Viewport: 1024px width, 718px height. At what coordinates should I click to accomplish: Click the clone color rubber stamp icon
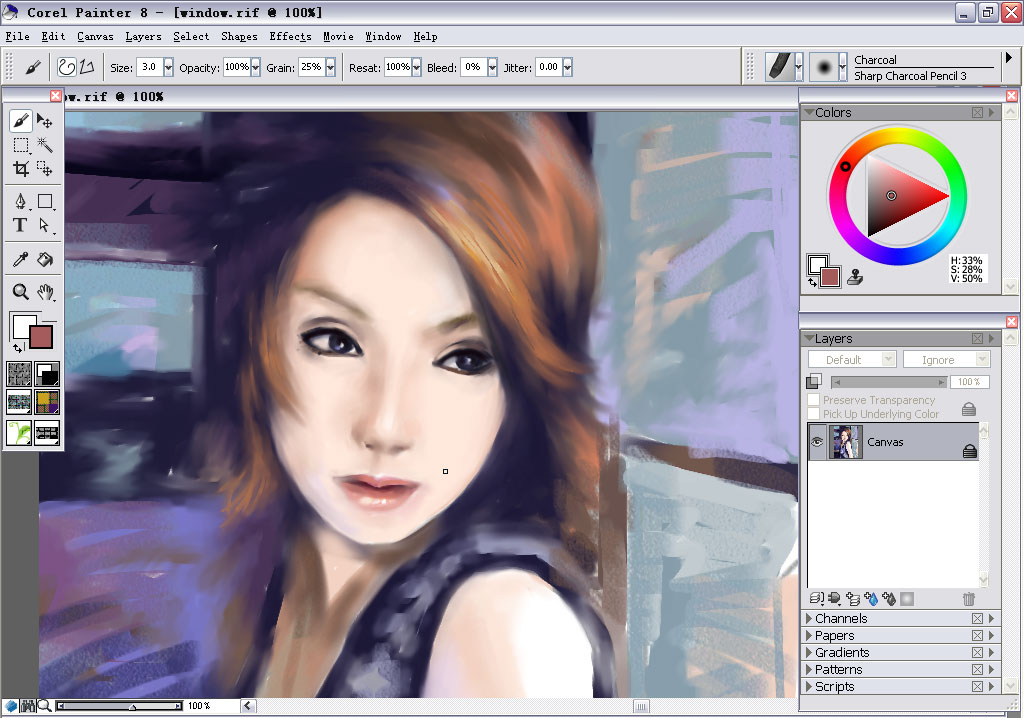coord(855,277)
